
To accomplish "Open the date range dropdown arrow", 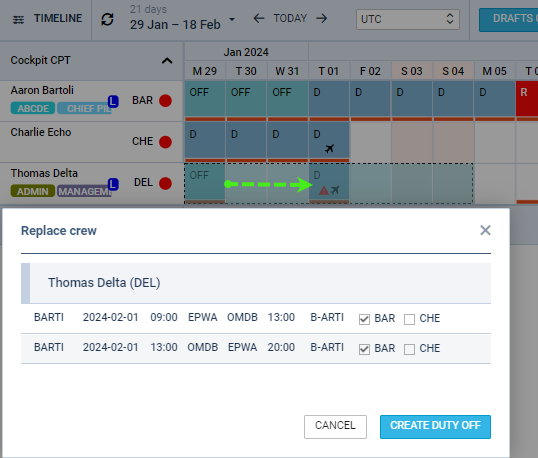I will [232, 19].
